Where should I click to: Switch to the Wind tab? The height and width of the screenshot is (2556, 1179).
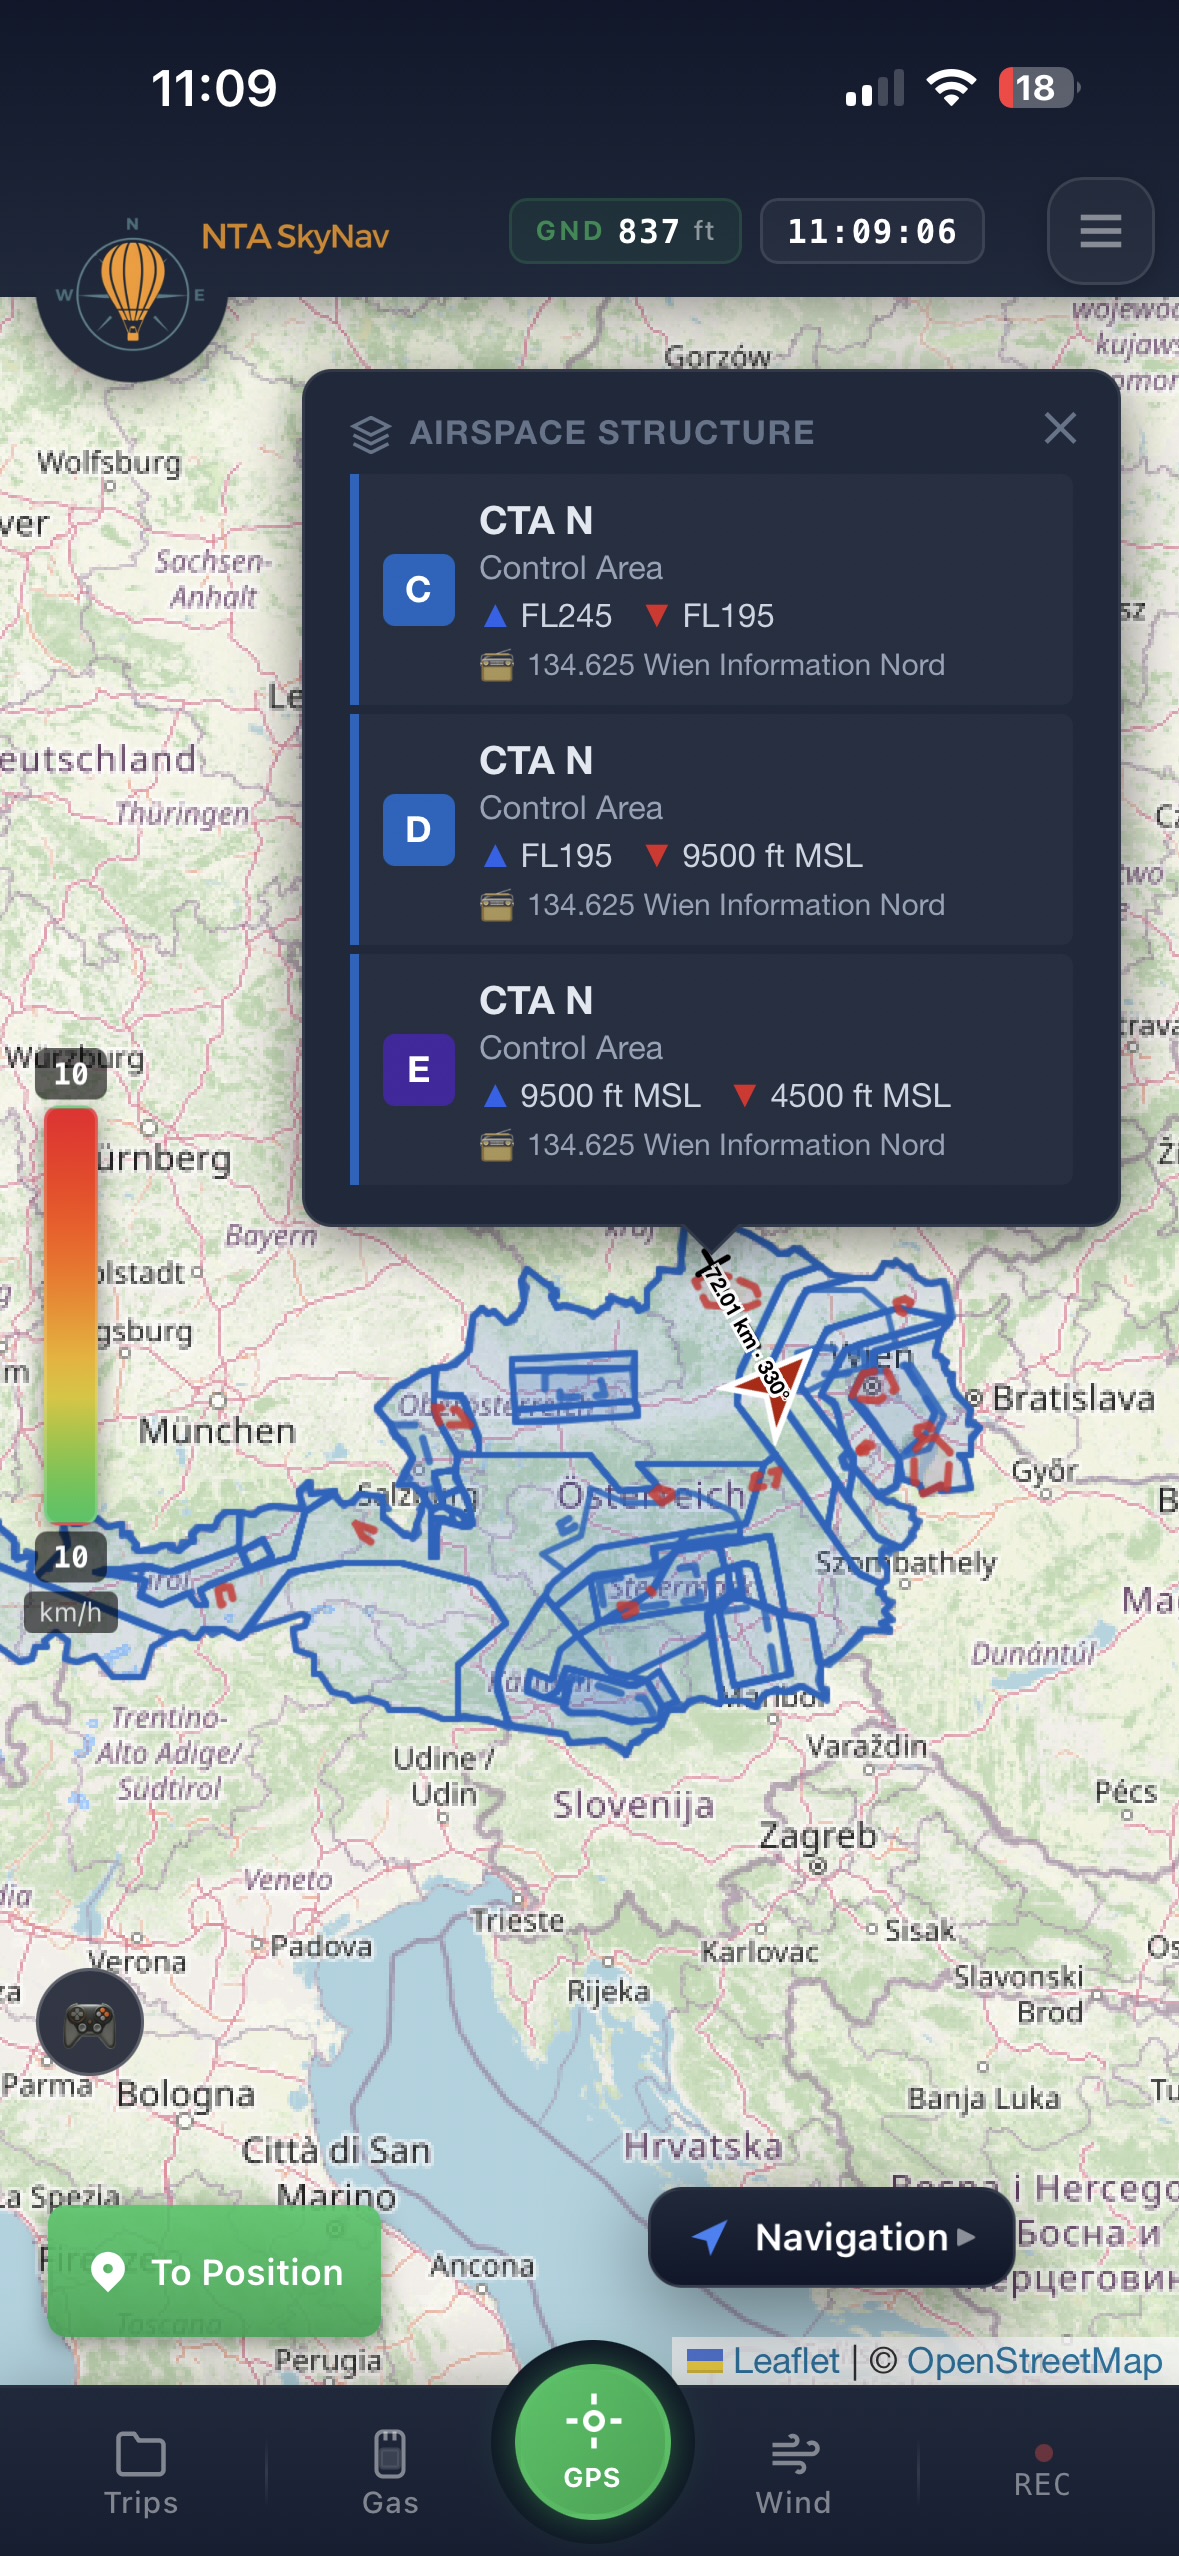(793, 2472)
